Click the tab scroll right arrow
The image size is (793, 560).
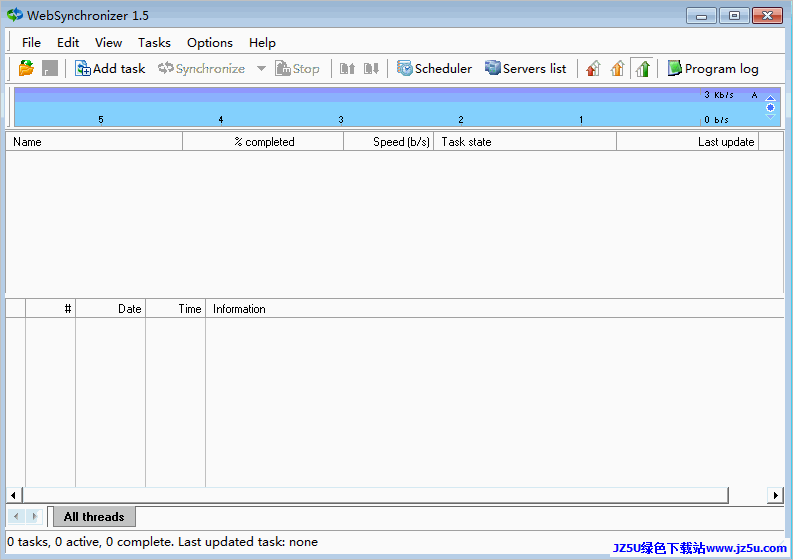click(34, 516)
